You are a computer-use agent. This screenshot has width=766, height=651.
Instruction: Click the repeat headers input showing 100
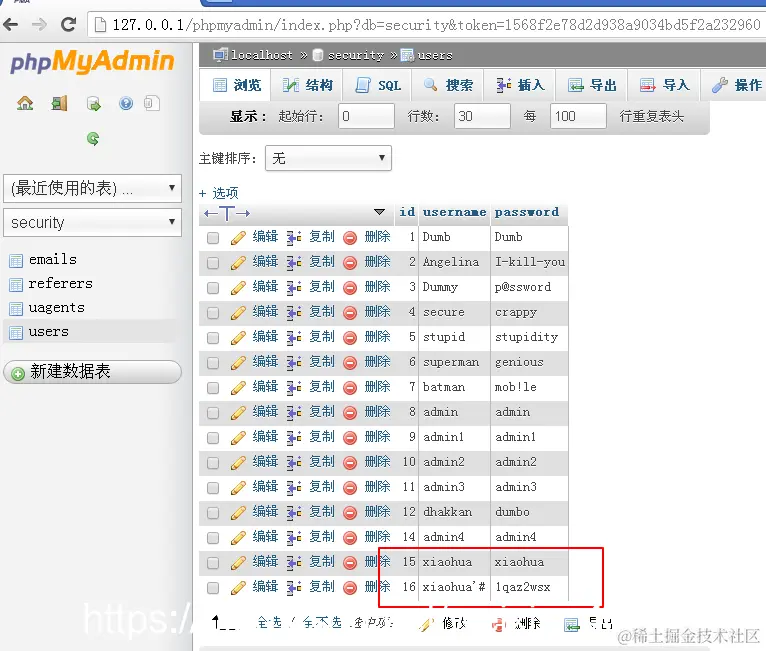tap(578, 116)
